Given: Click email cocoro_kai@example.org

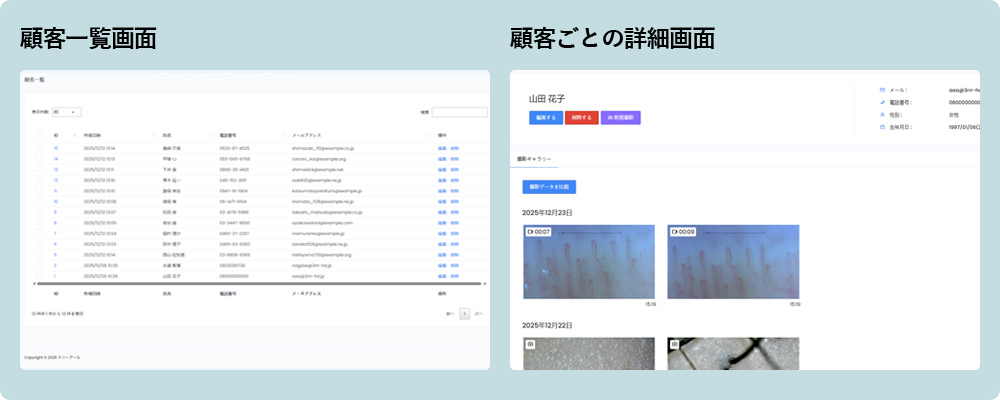Looking at the screenshot, I should [x=319, y=159].
